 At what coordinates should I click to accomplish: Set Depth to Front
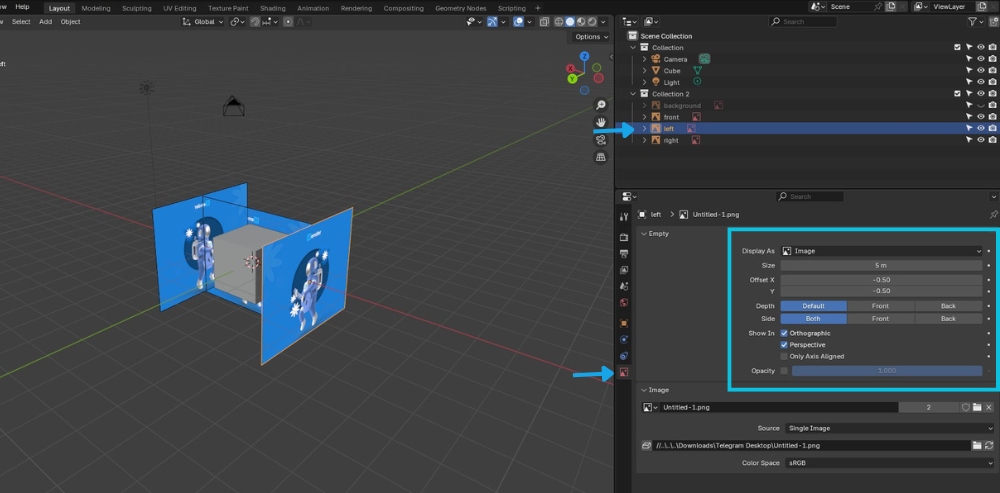880,306
